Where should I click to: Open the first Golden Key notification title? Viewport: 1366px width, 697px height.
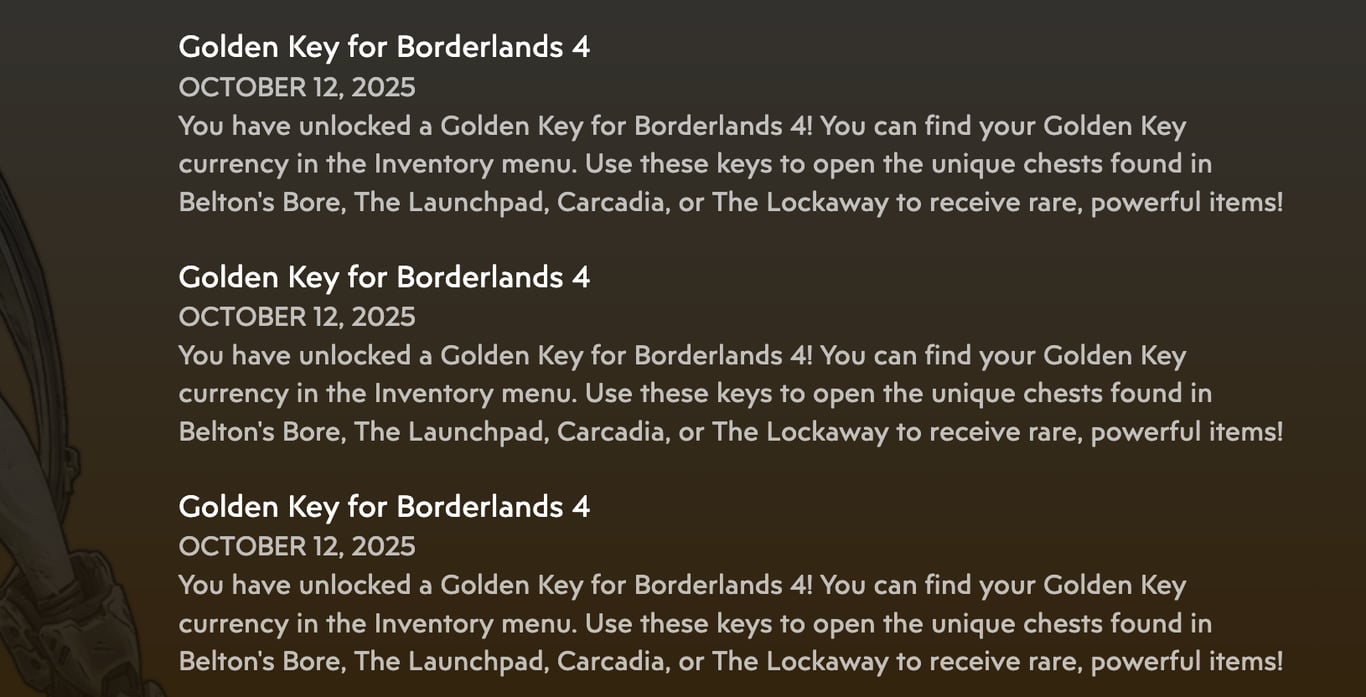coord(384,47)
